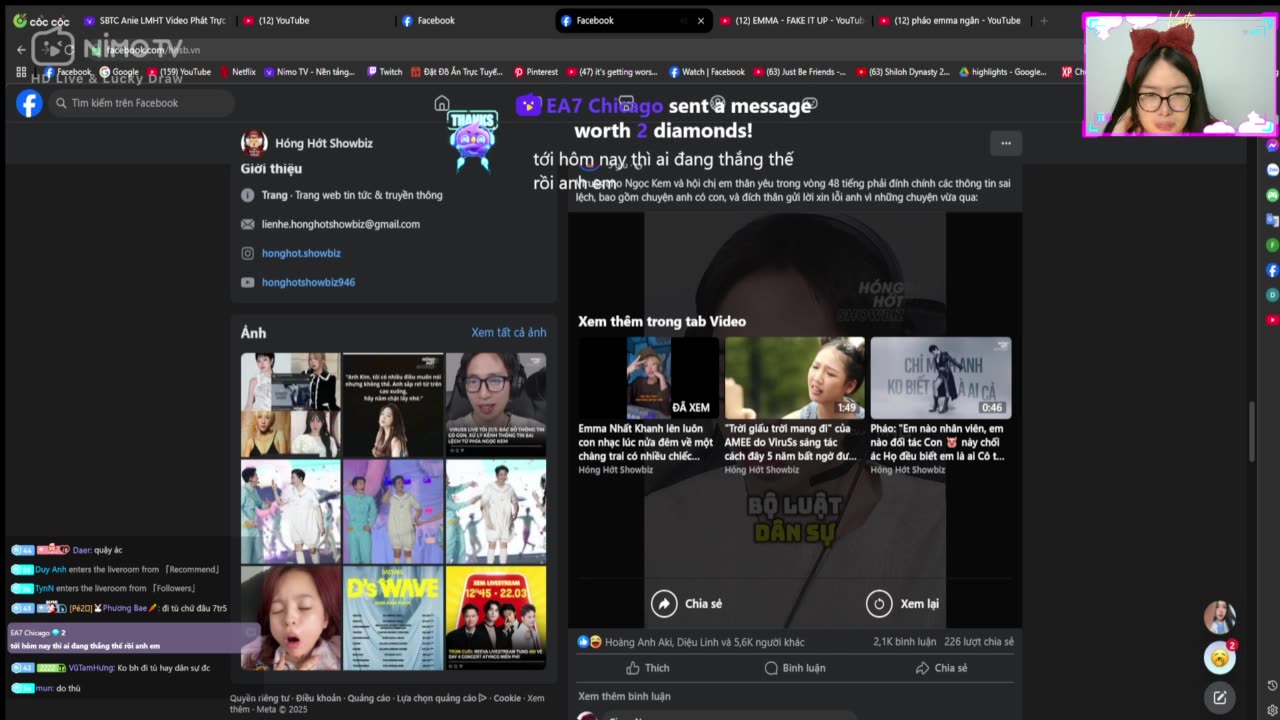Viewport: 1280px width, 720px height.
Task: Click Xem tất cả ảnh link
Action: 509,332
